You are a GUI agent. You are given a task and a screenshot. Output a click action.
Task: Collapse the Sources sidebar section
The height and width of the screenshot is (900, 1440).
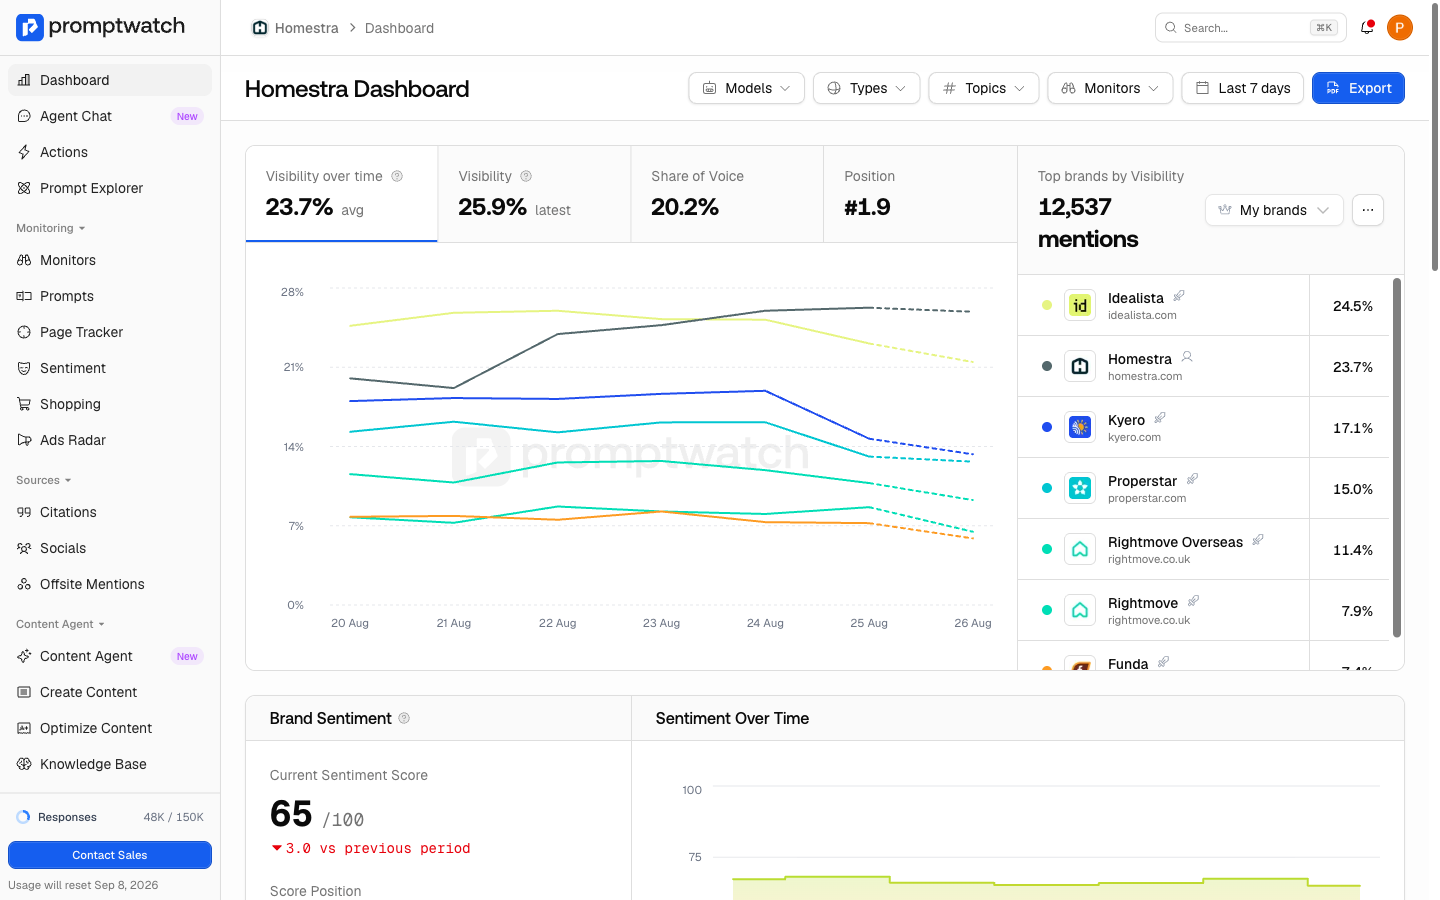(43, 480)
